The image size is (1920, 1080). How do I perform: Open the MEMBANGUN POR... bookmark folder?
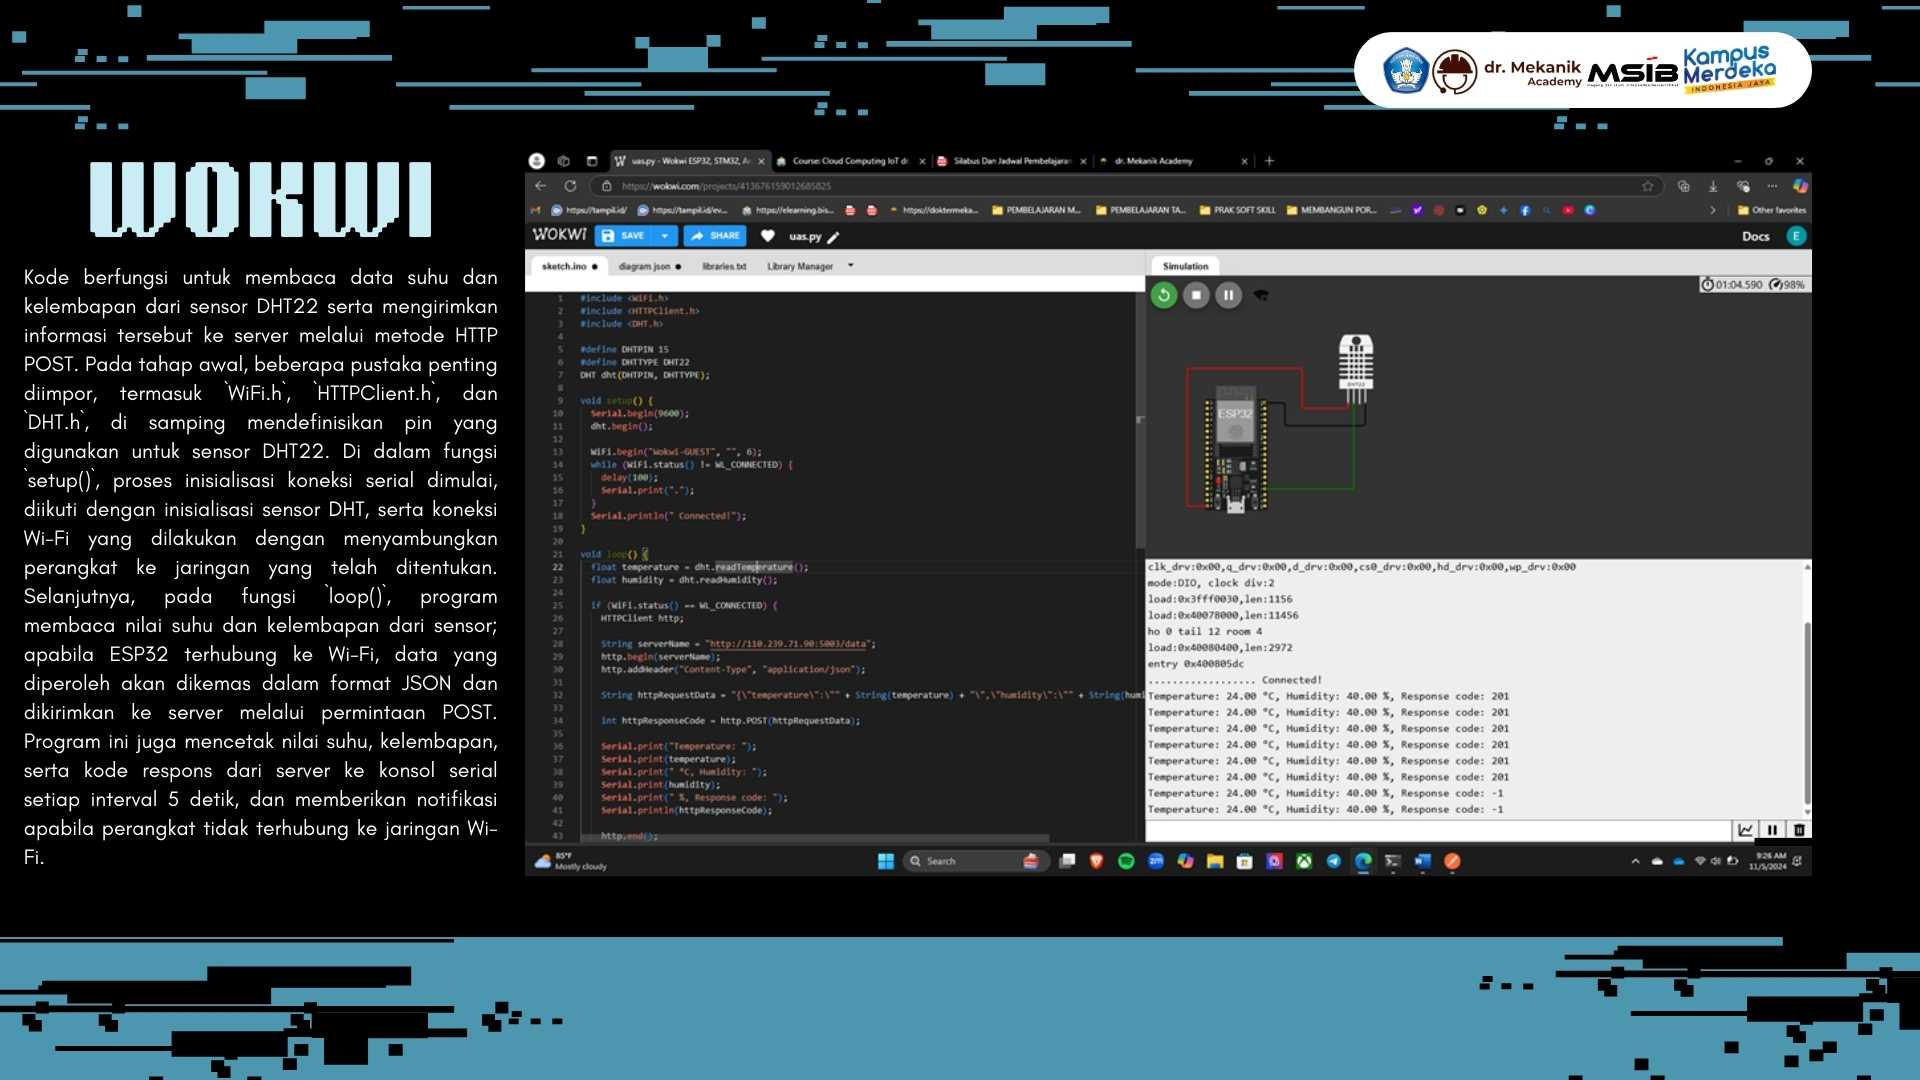click(1331, 210)
